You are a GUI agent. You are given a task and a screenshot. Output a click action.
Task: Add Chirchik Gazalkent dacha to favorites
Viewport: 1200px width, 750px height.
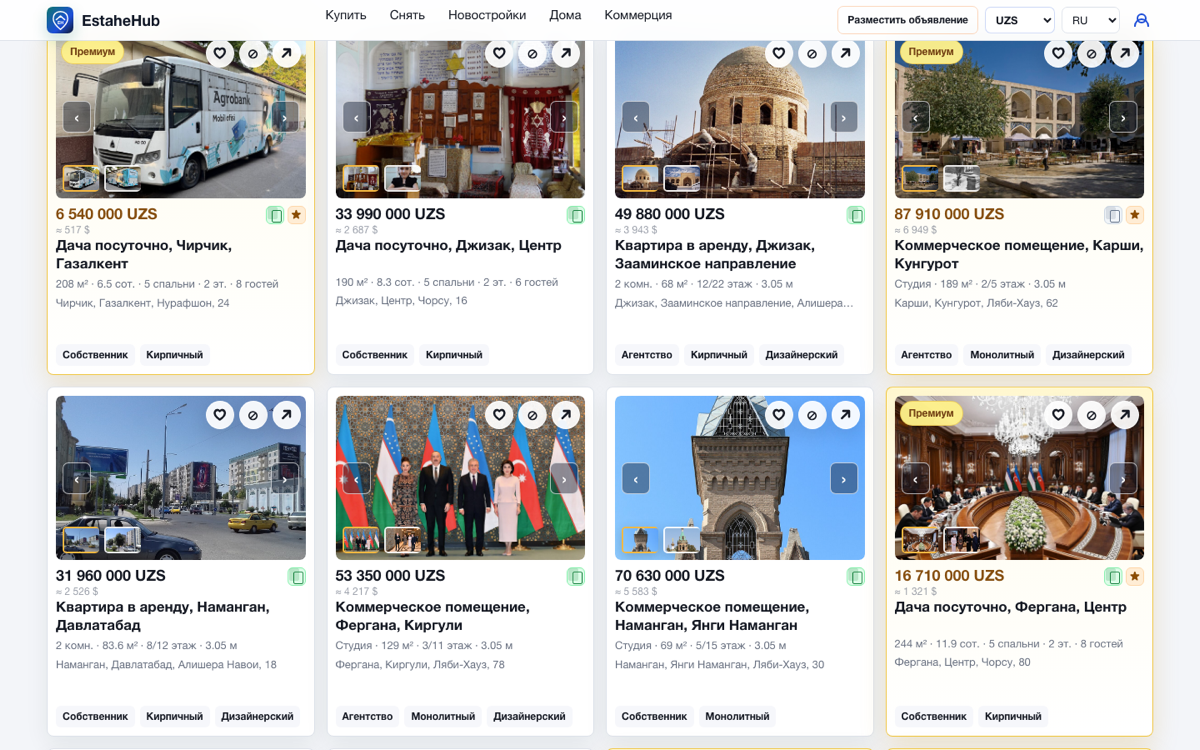(220, 53)
